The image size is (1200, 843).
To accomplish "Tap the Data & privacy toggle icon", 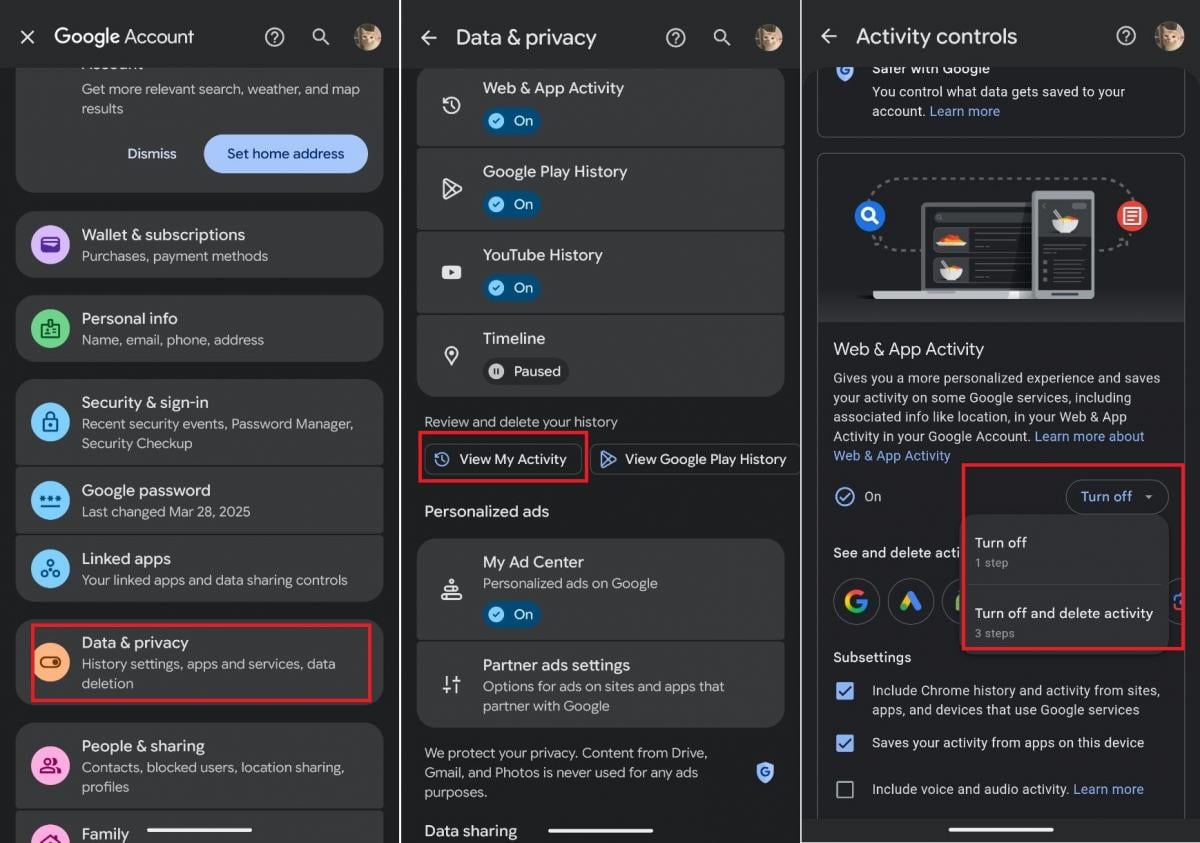I will (x=50, y=662).
